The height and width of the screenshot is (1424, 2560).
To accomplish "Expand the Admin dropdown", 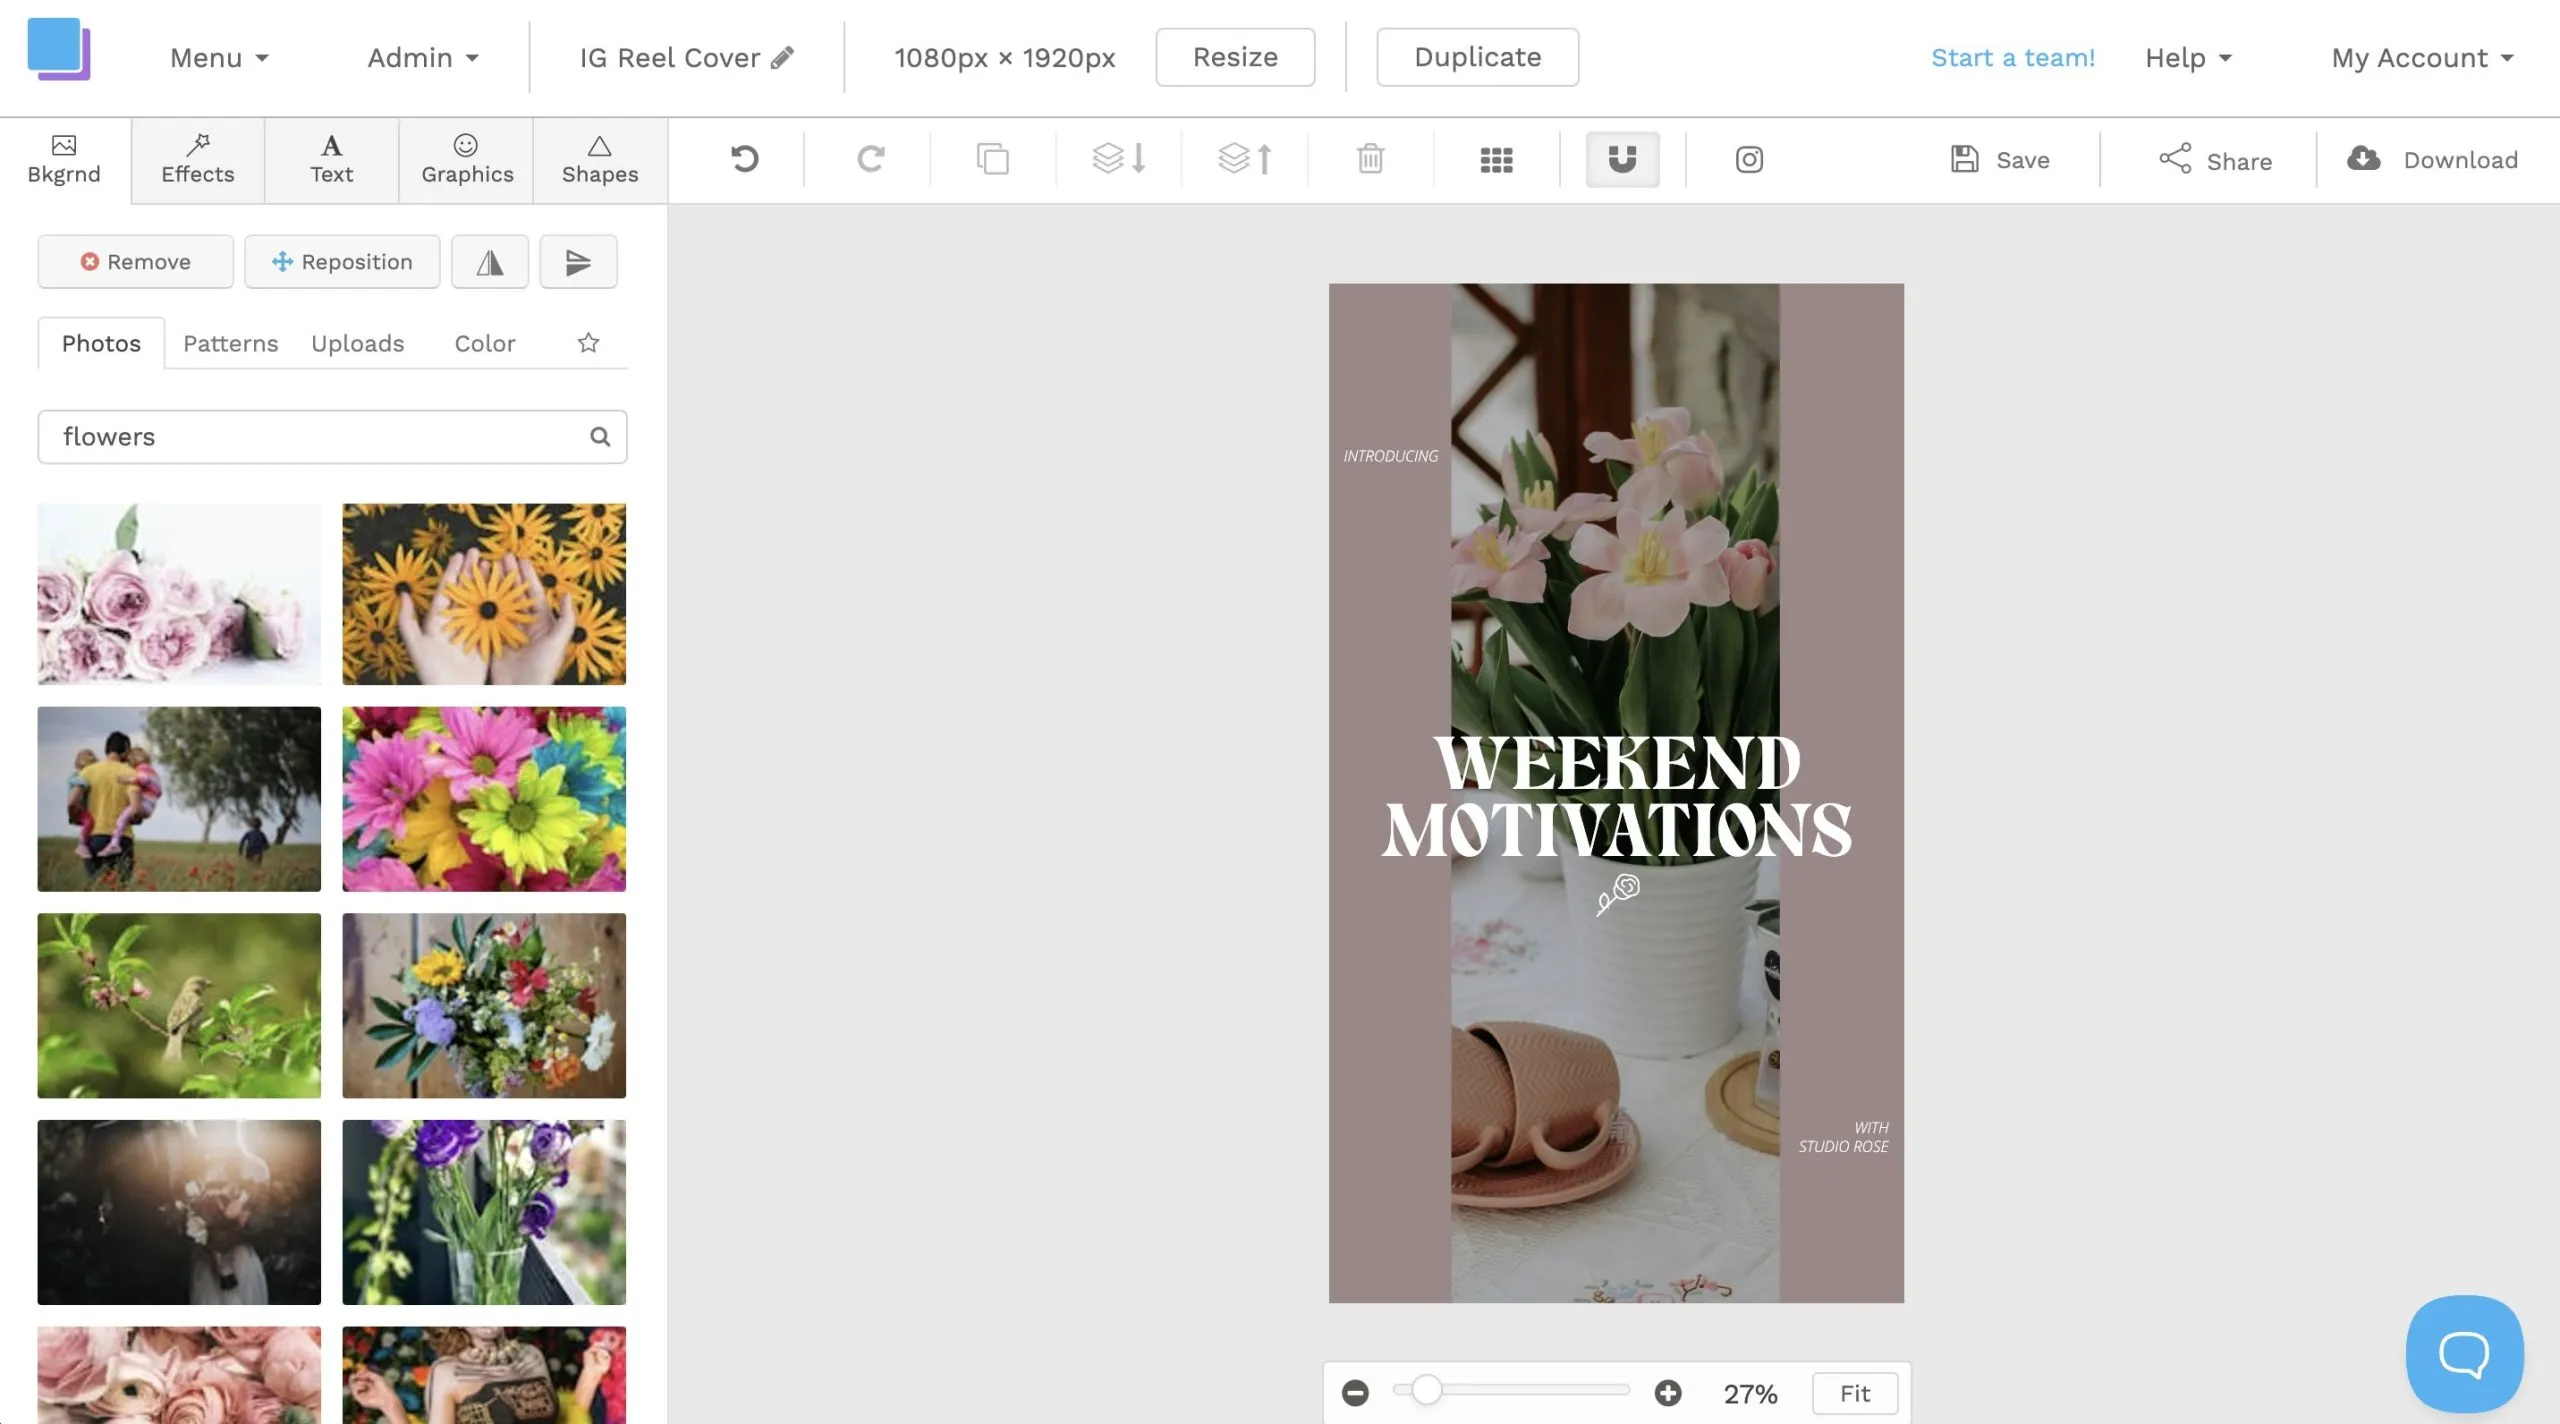I will click(x=423, y=58).
